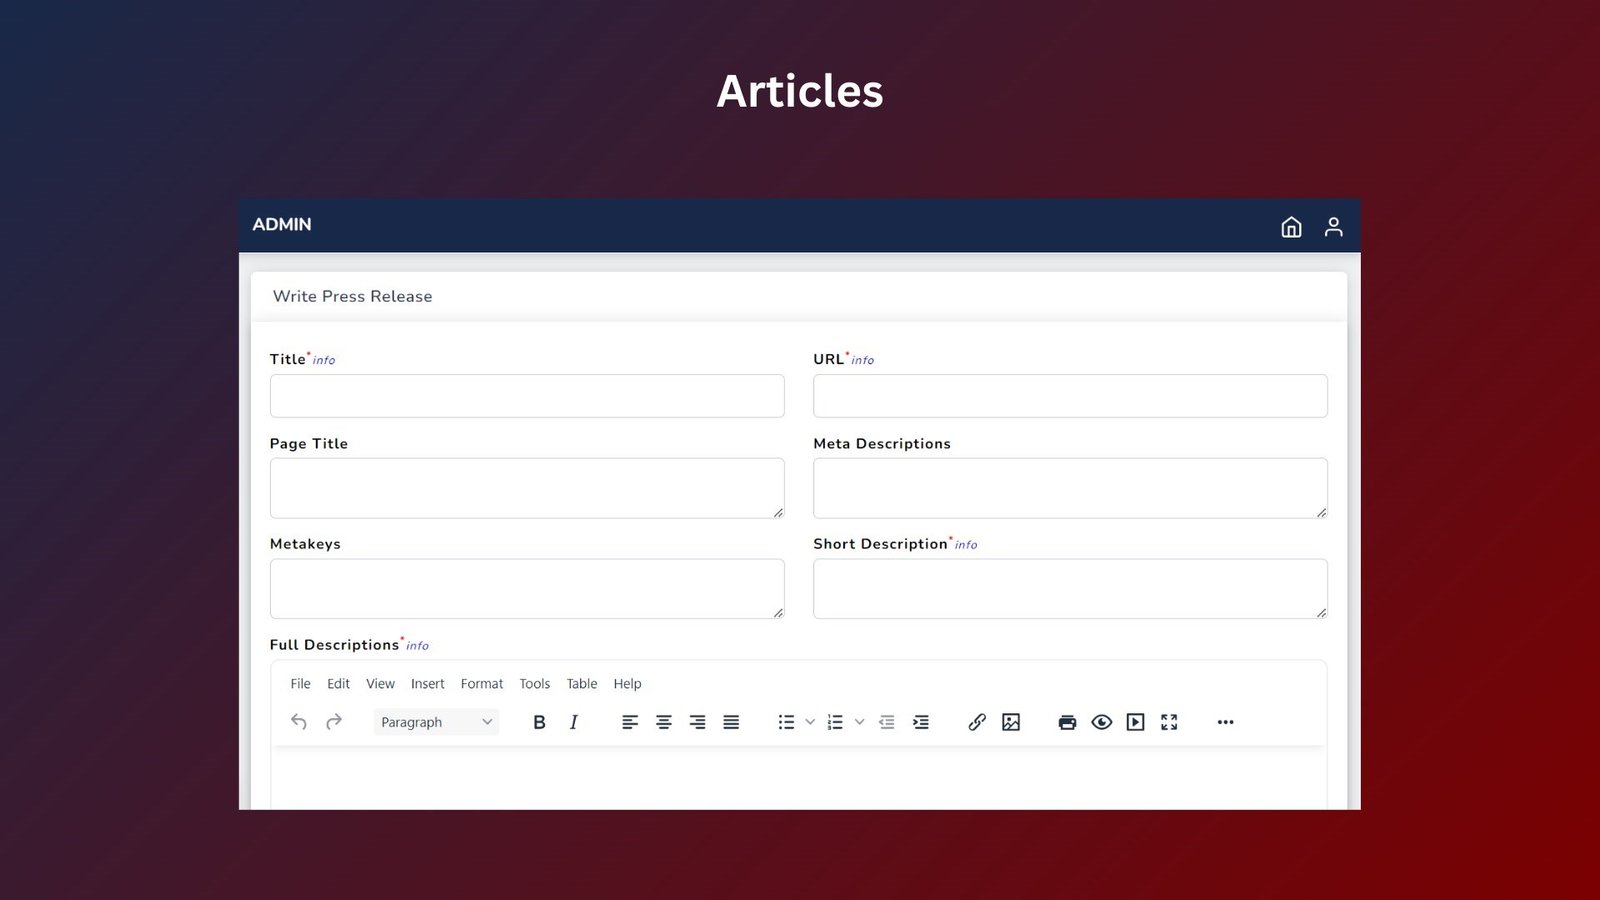Click the info link beside Short Description
Image resolution: width=1600 pixels, height=900 pixels.
pos(966,545)
